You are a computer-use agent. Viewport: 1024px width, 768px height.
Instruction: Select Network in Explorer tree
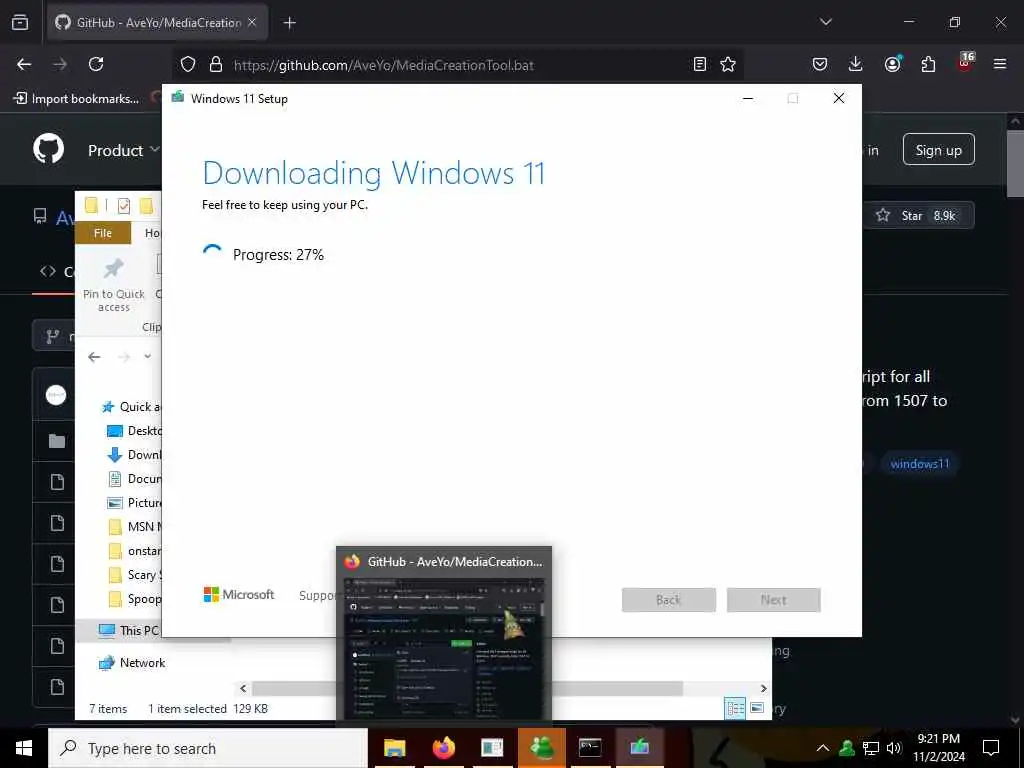(132, 663)
